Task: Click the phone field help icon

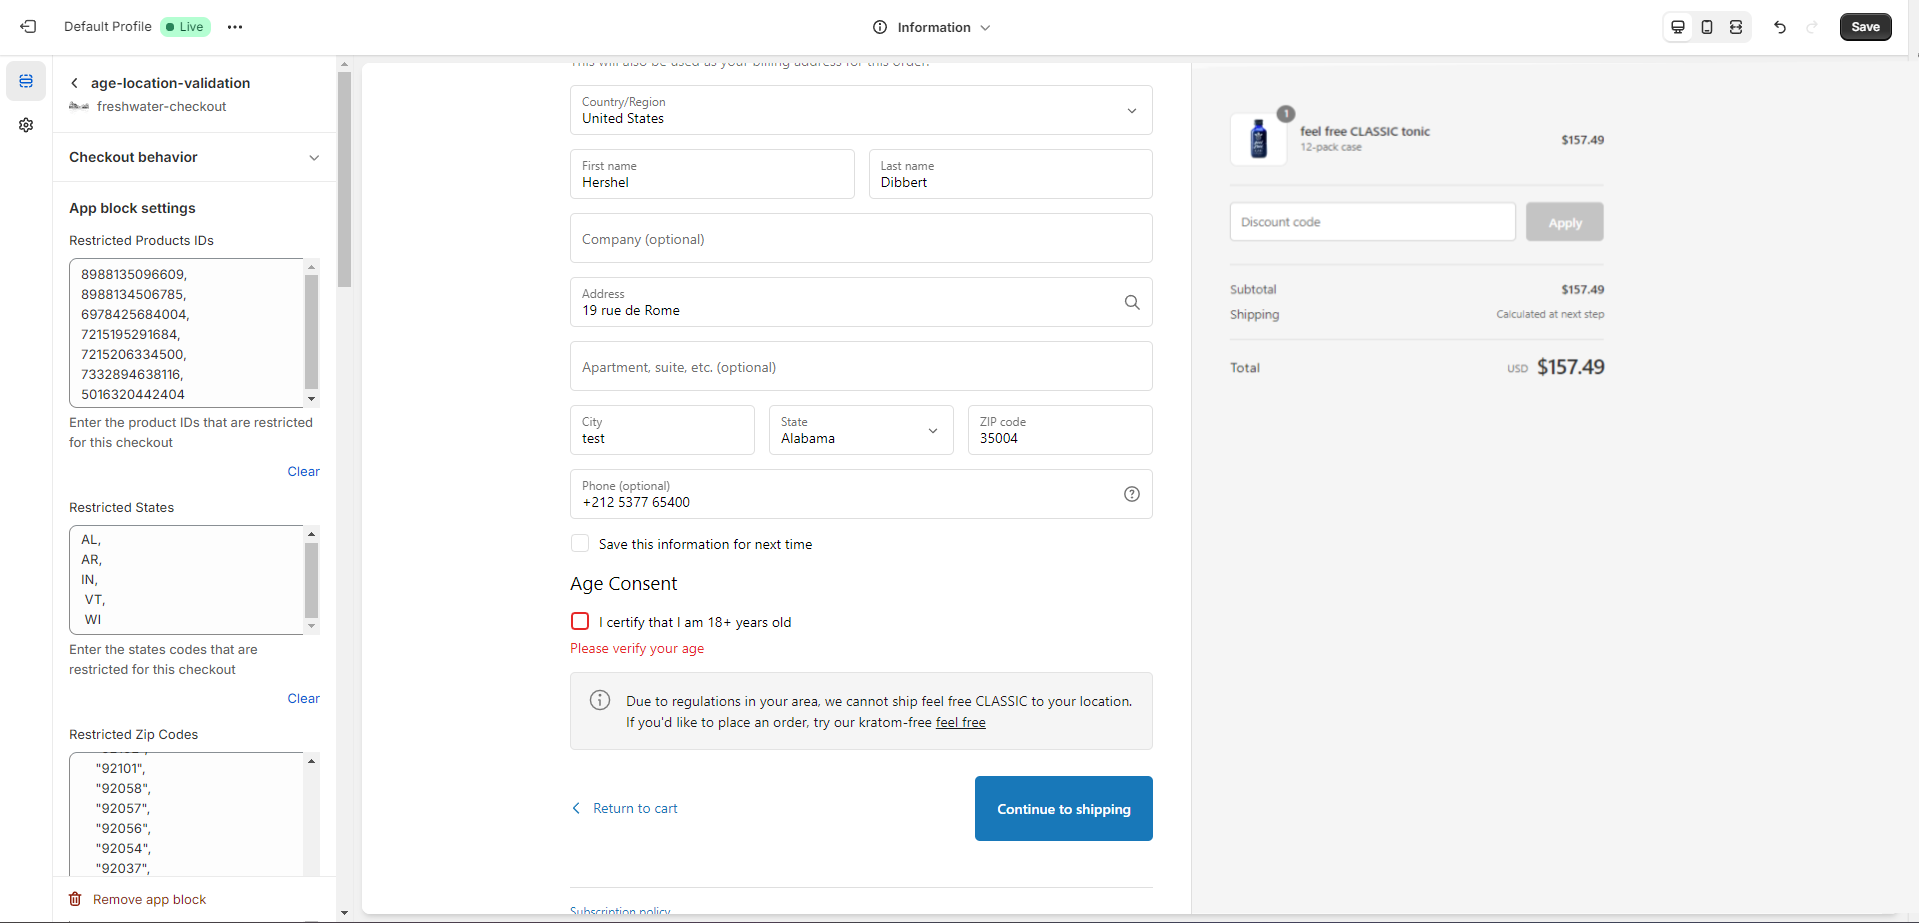Action: click(x=1132, y=494)
